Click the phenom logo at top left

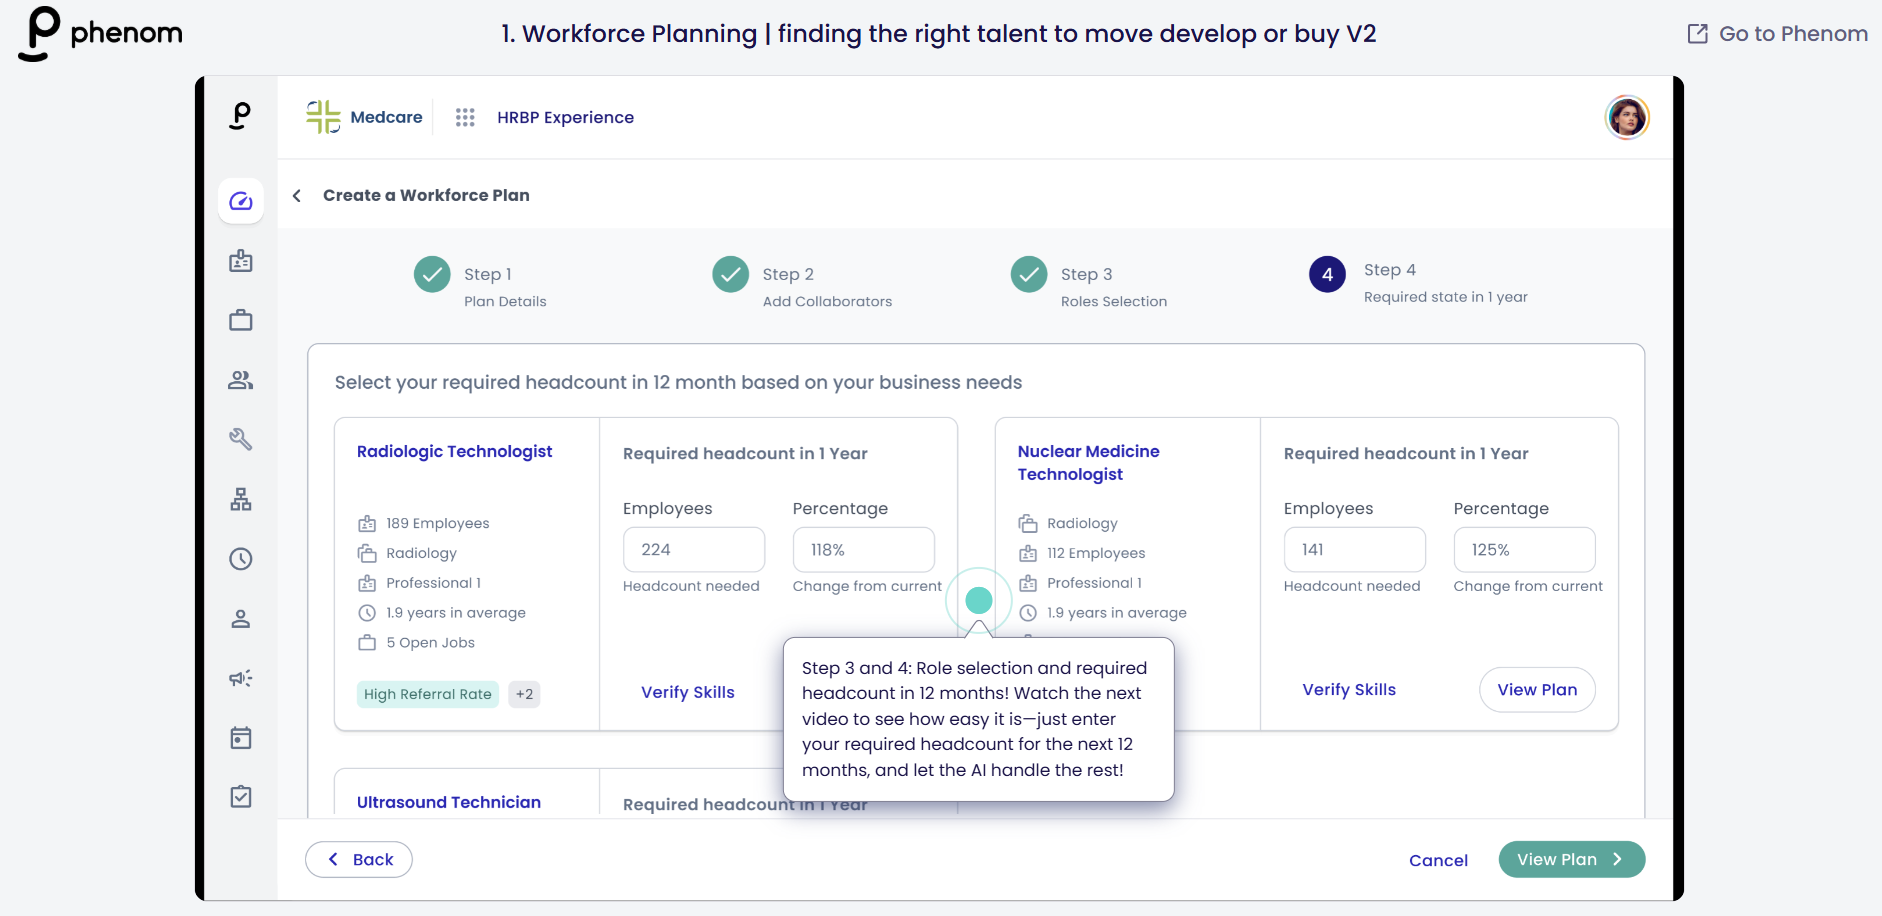[x=100, y=33]
